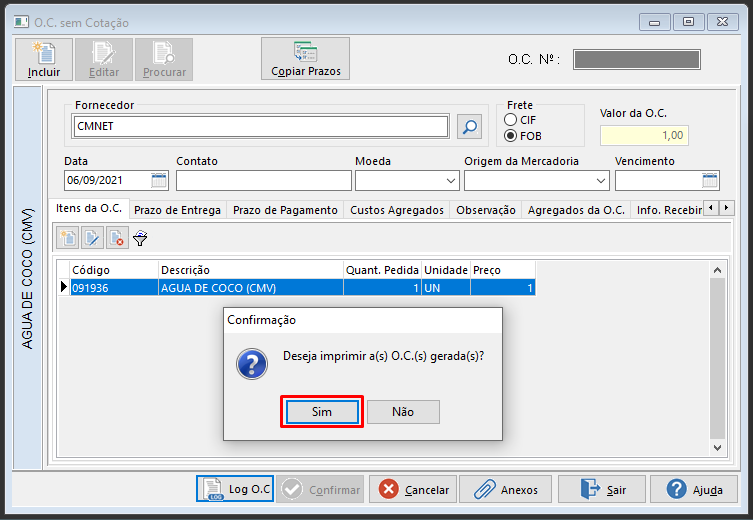Expand the Moeda dropdown
Viewport: 753px width, 520px height.
click(450, 181)
